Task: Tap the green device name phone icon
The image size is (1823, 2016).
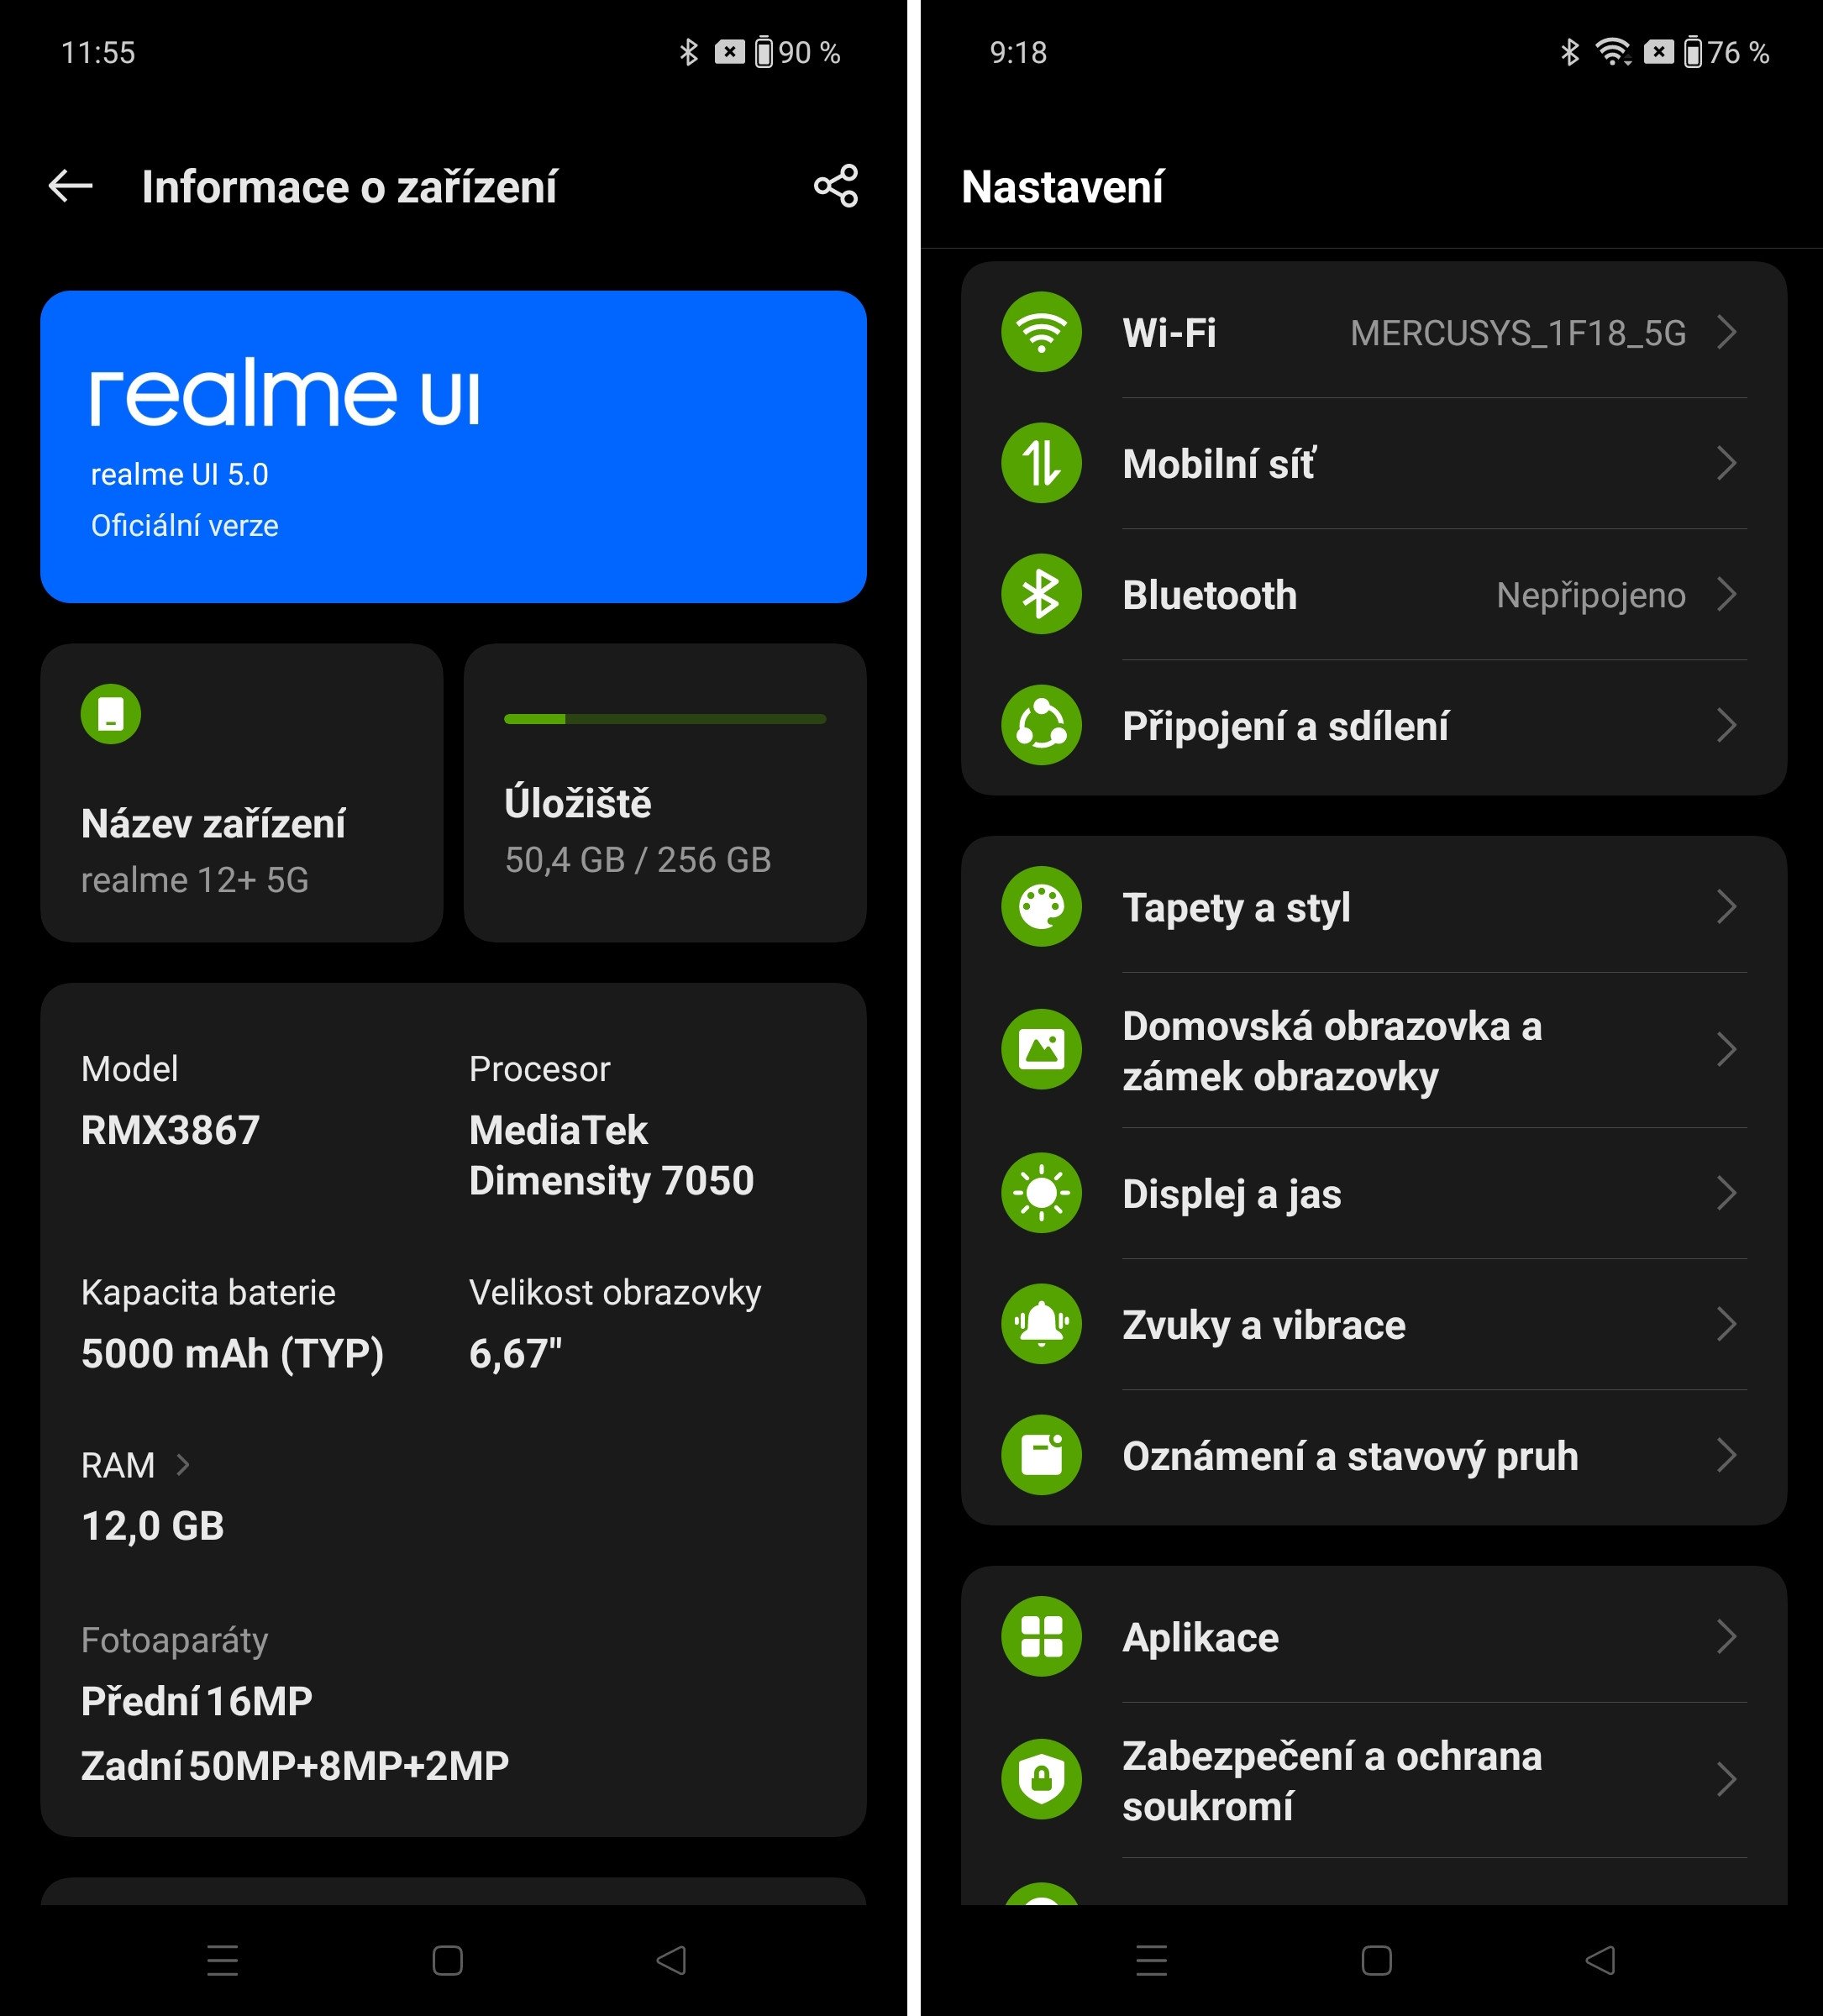Action: click(110, 714)
